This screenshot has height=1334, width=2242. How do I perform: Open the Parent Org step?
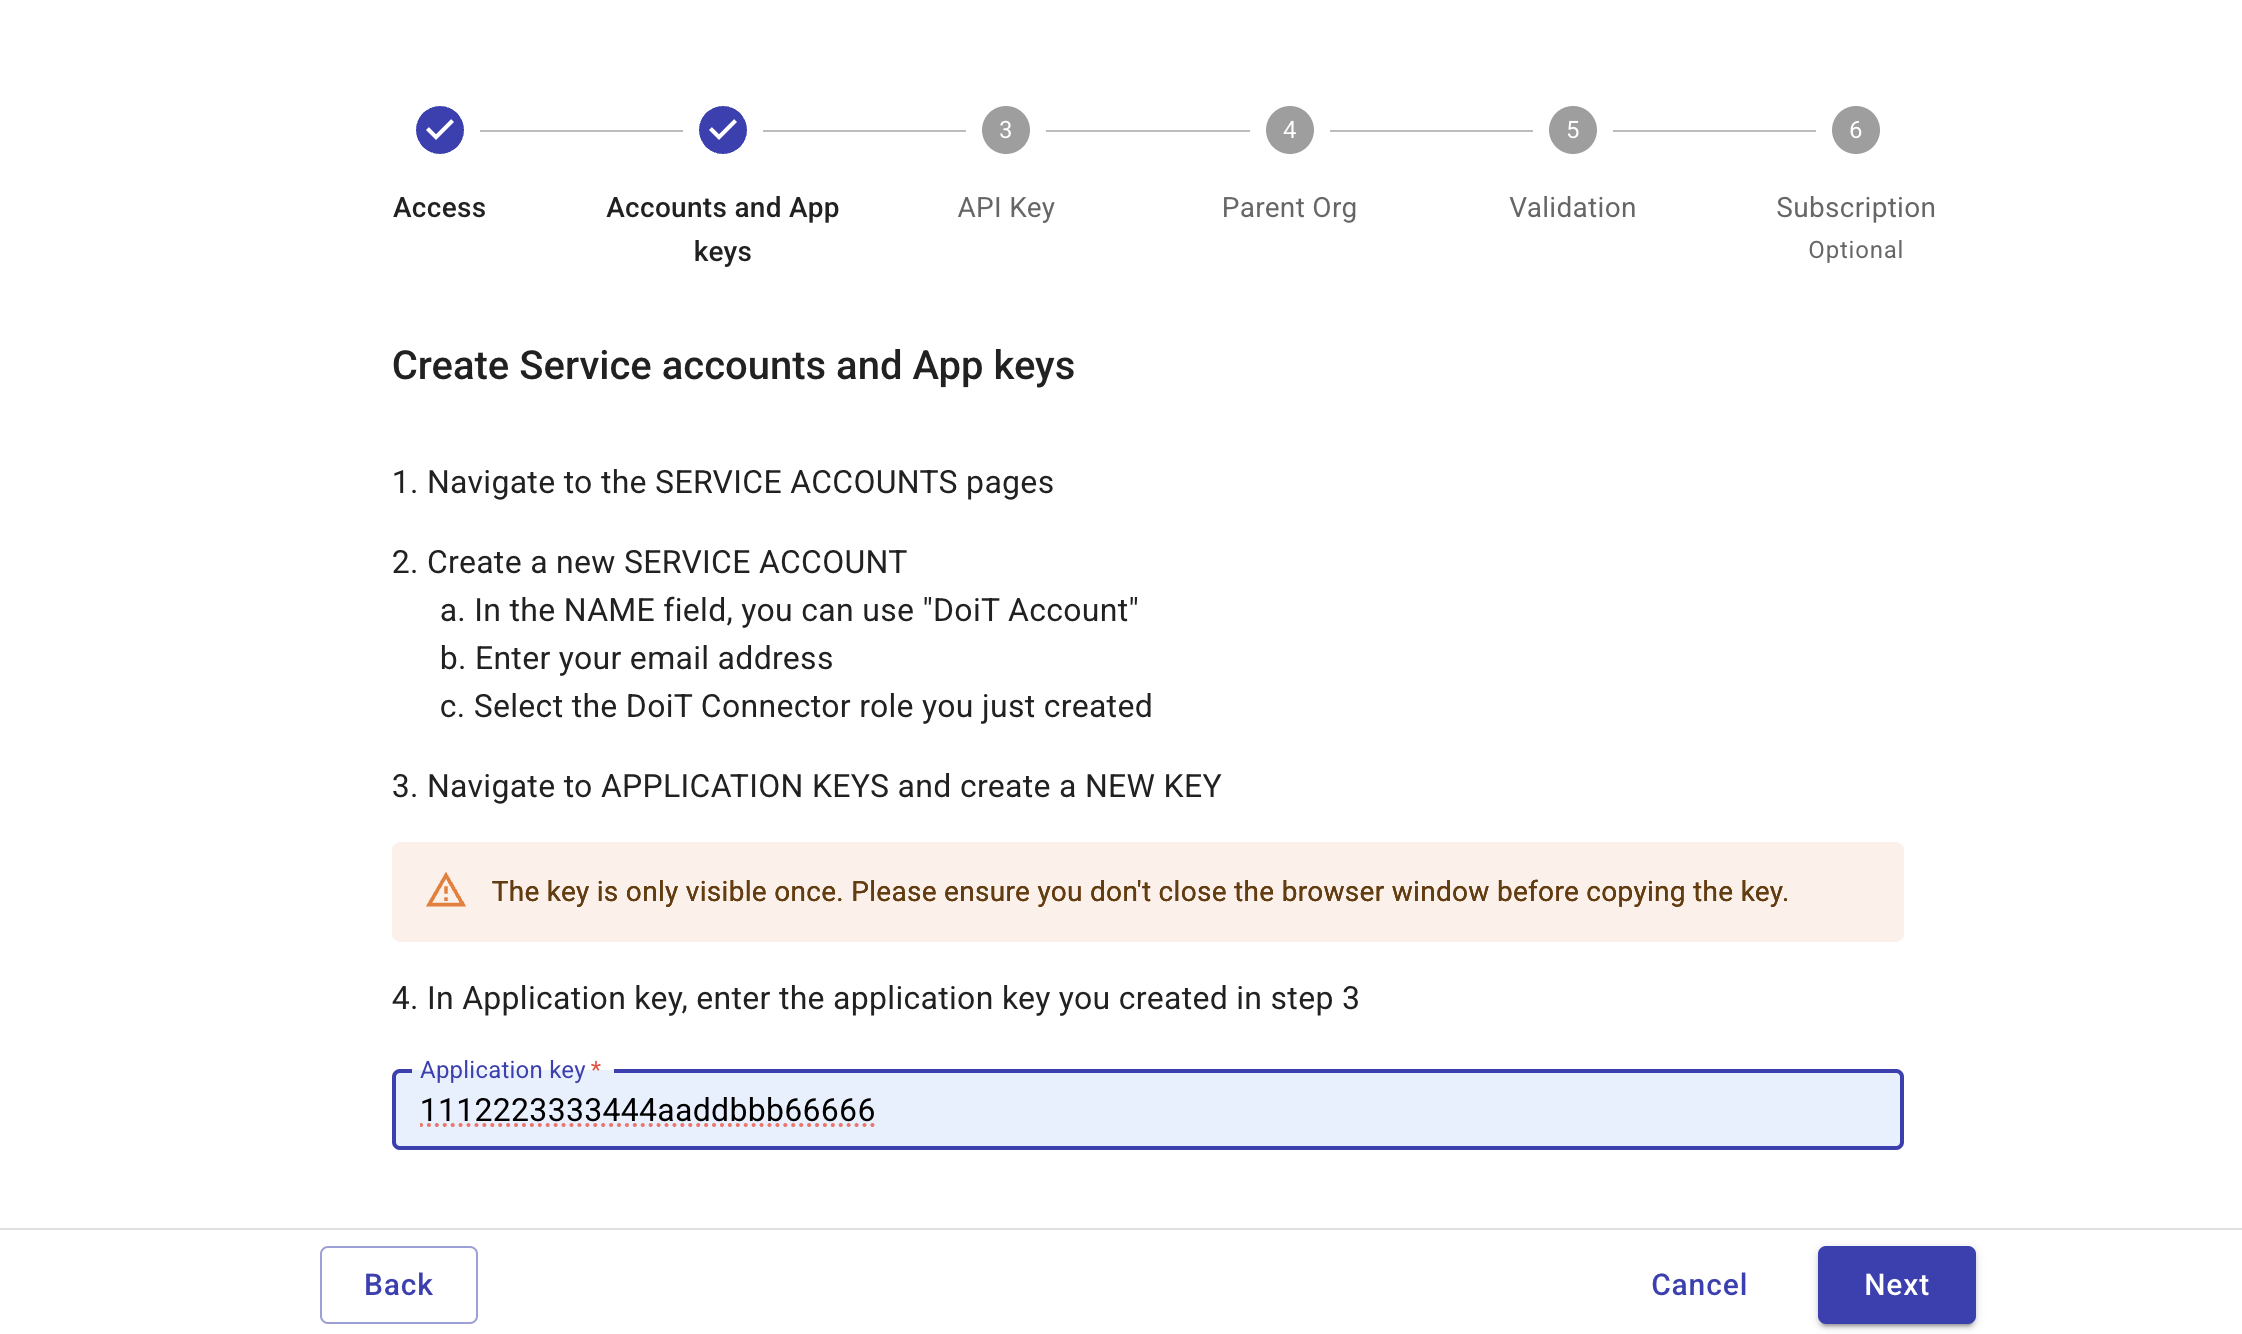[1289, 208]
